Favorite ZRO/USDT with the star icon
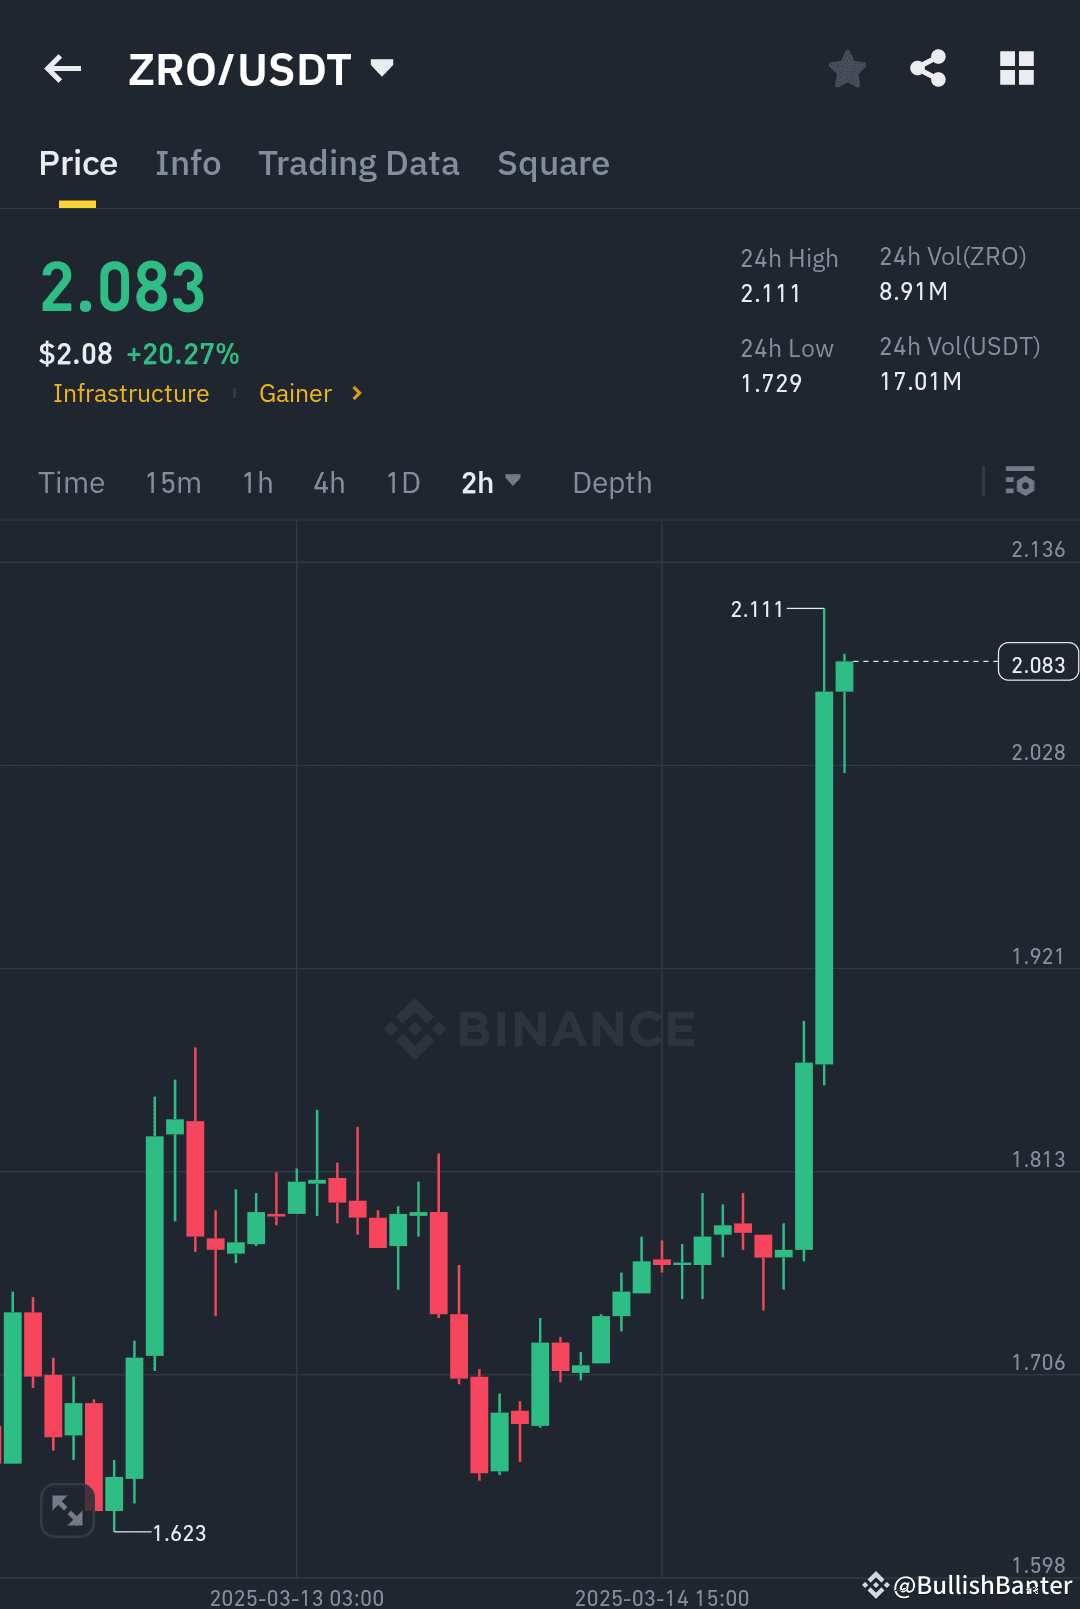1080x1609 pixels. (x=846, y=68)
